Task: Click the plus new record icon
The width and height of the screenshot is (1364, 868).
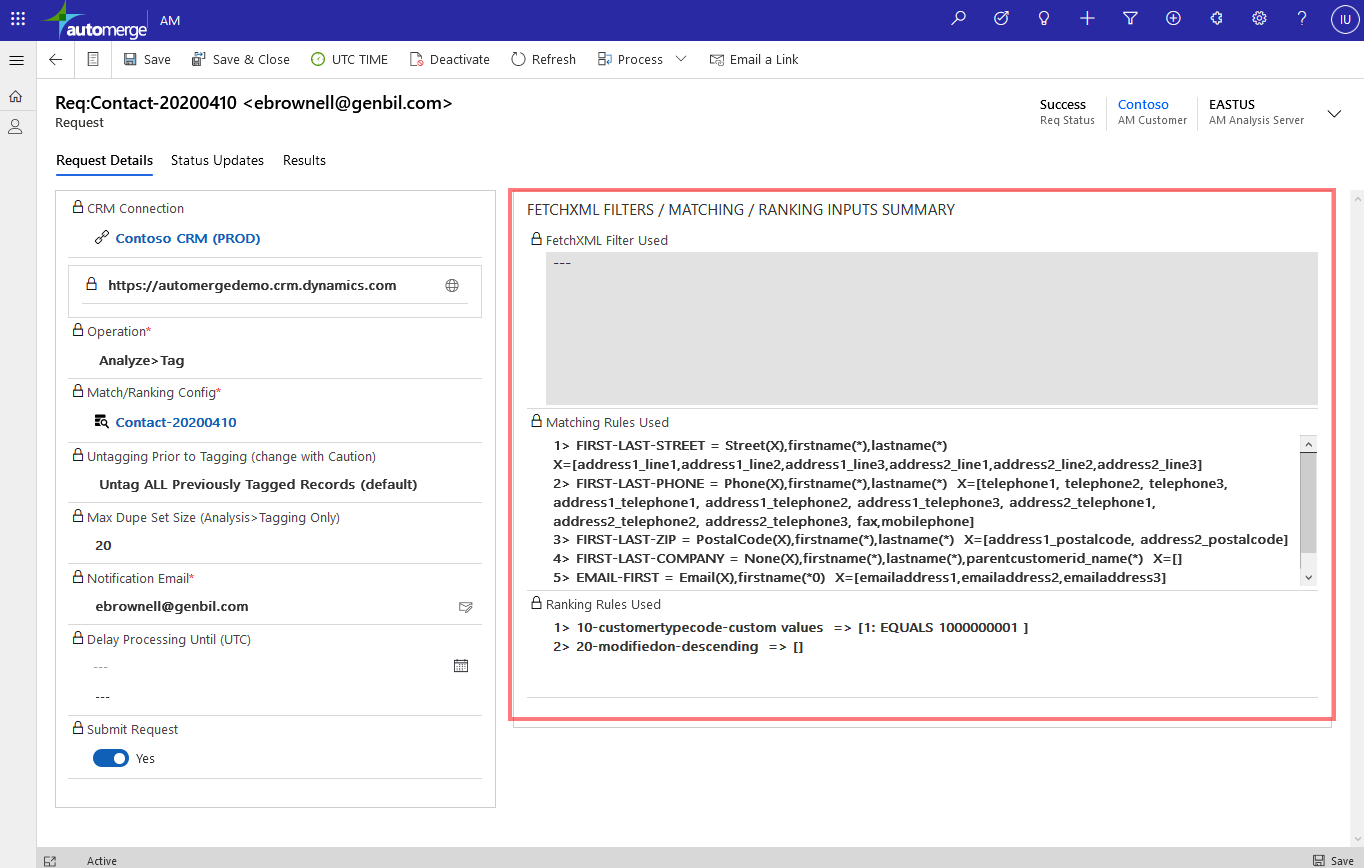Action: (x=1087, y=19)
